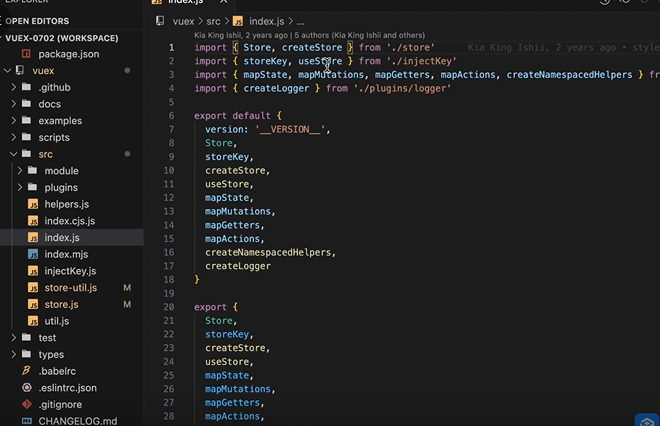Click mapMutations on line 13
The height and width of the screenshot is (426, 660).
(238, 211)
